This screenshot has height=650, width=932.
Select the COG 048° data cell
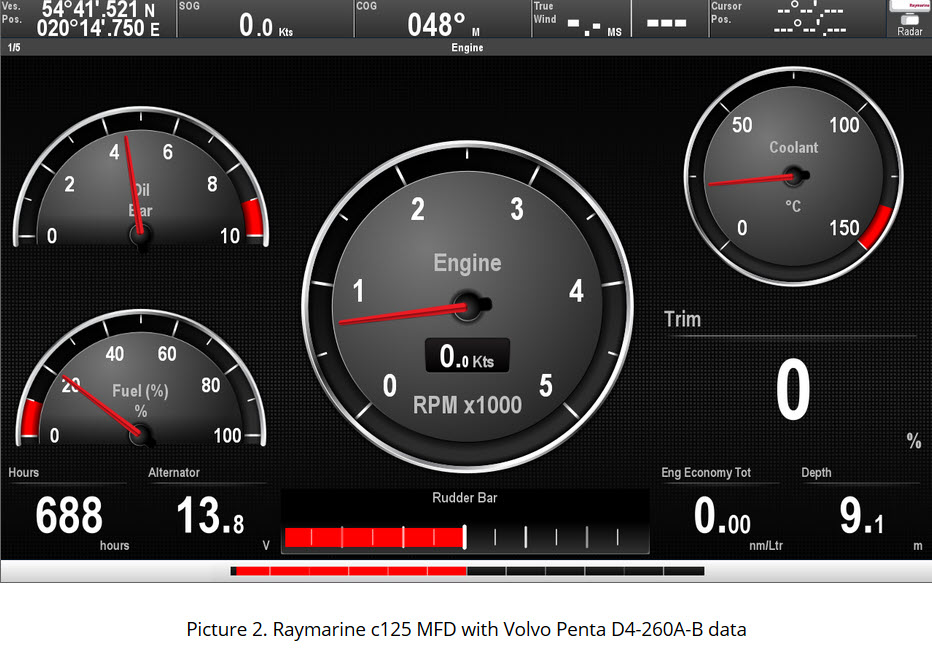pos(442,18)
